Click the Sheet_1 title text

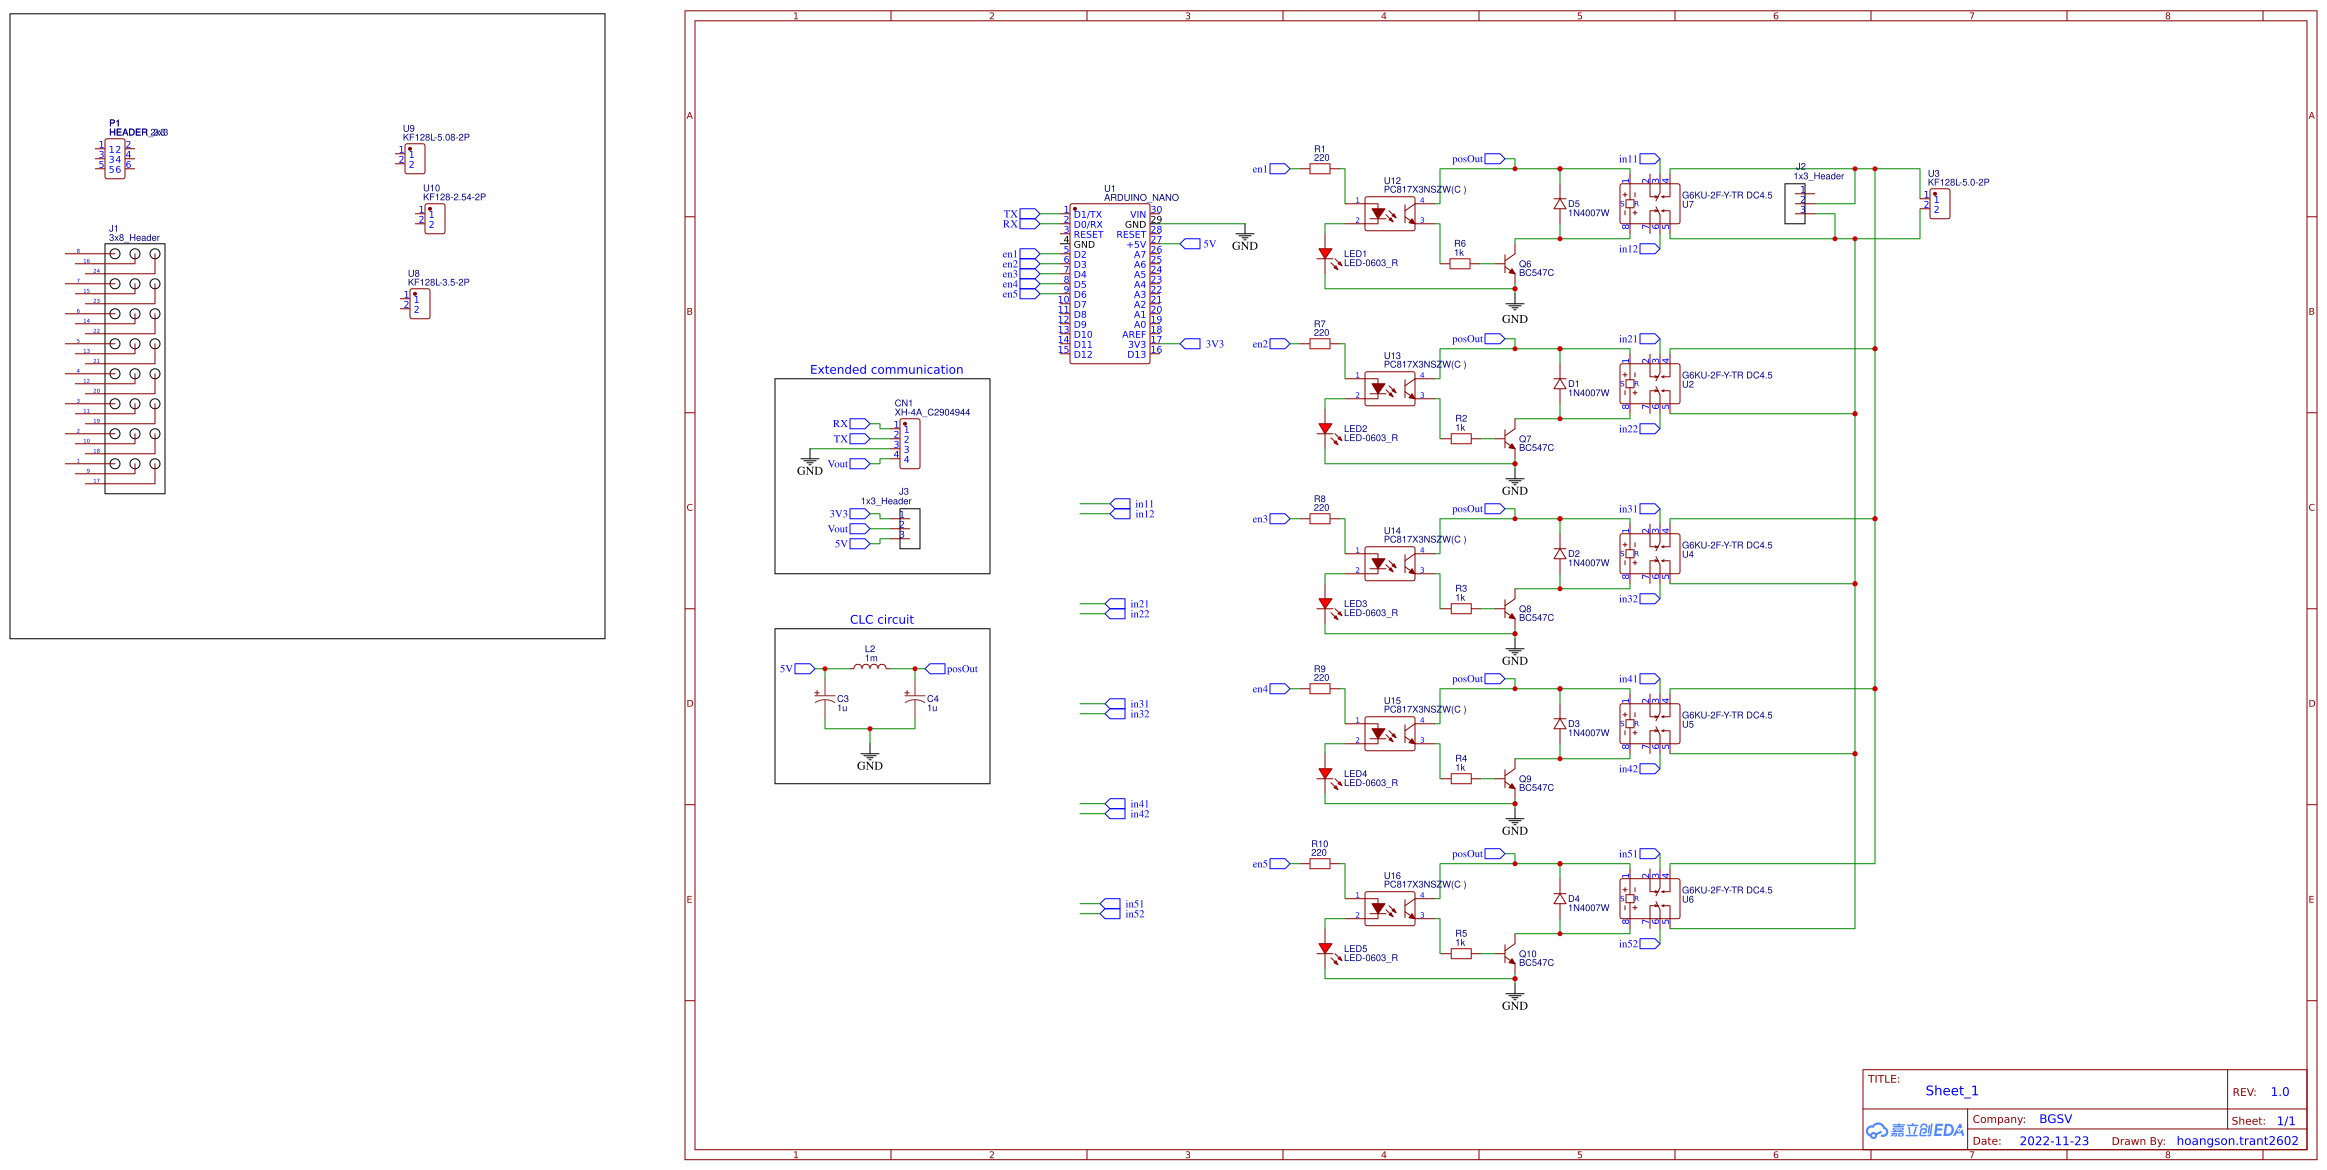tap(1951, 1090)
